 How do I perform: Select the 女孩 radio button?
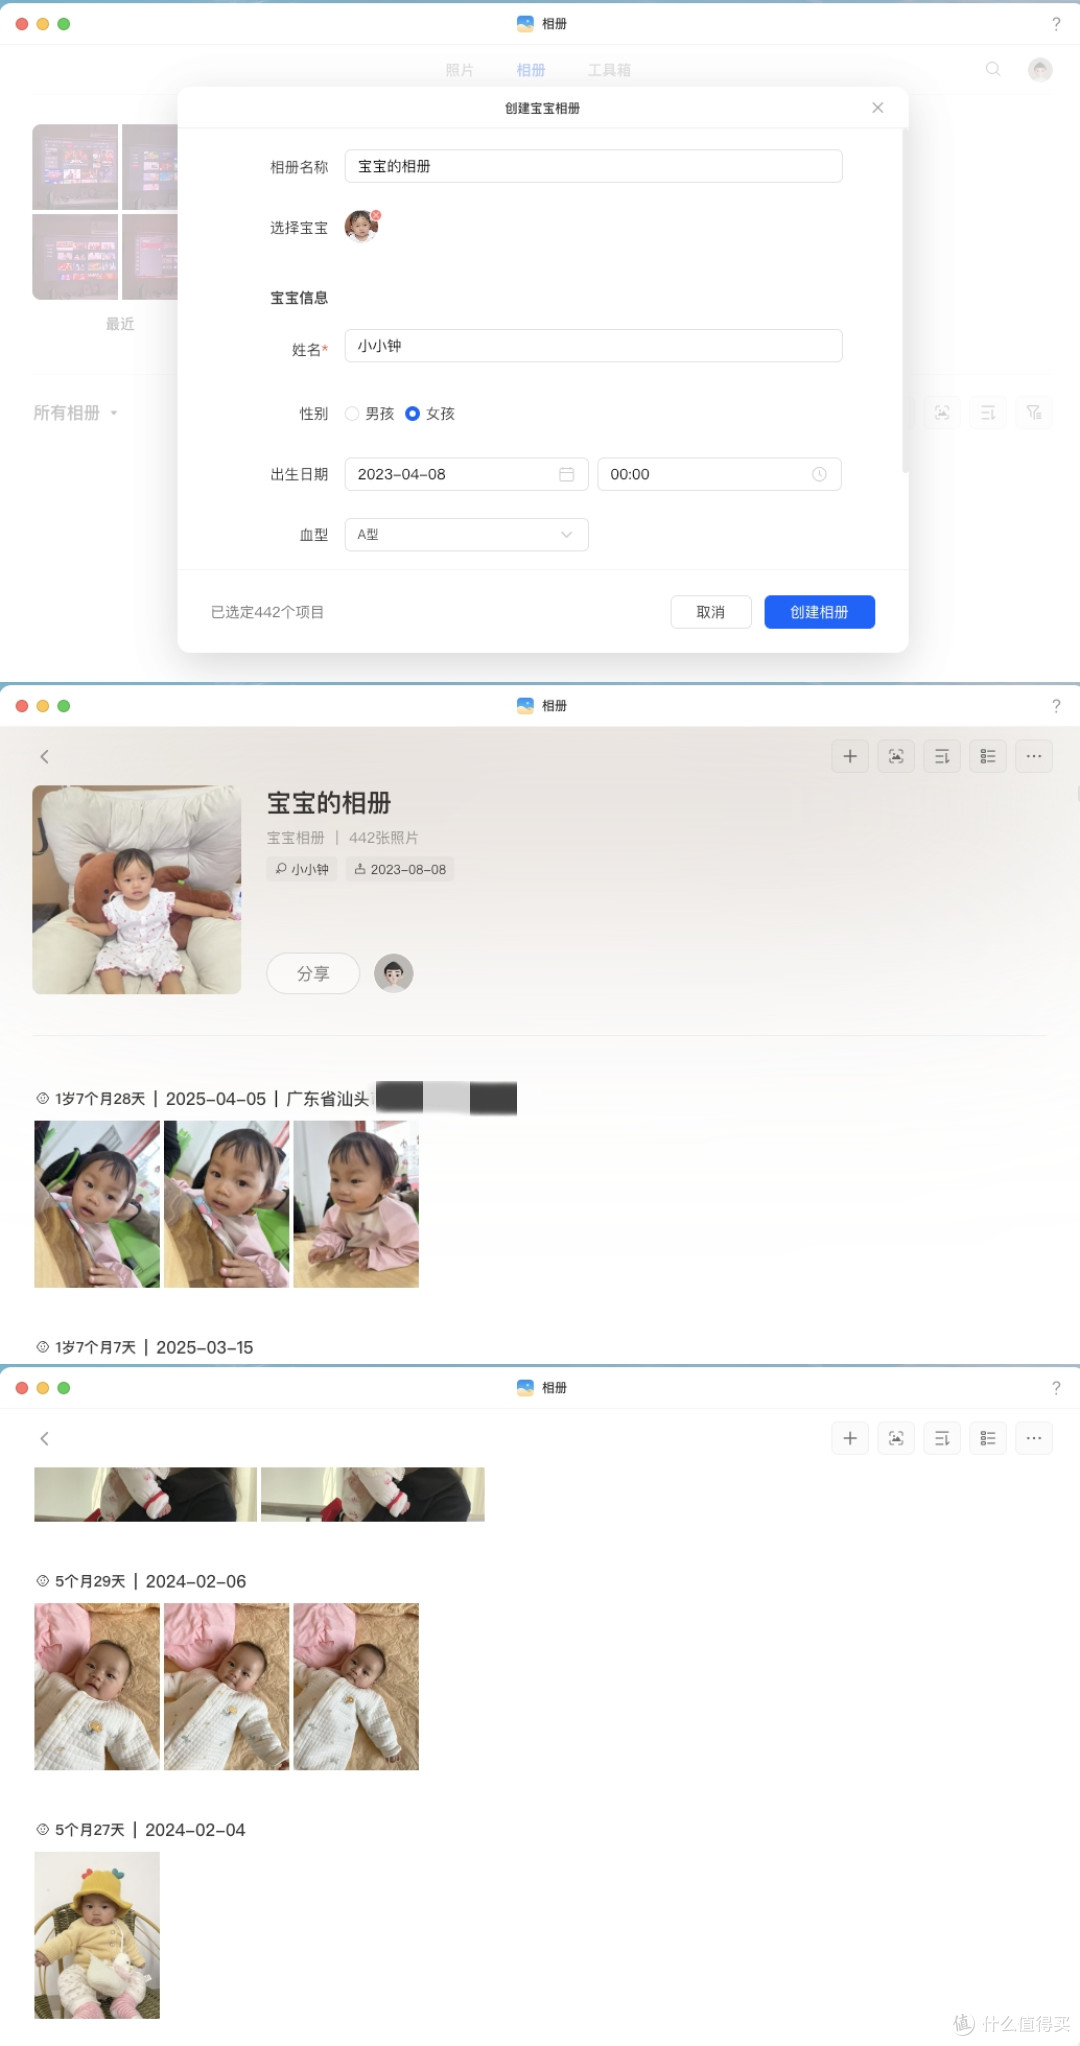[412, 414]
